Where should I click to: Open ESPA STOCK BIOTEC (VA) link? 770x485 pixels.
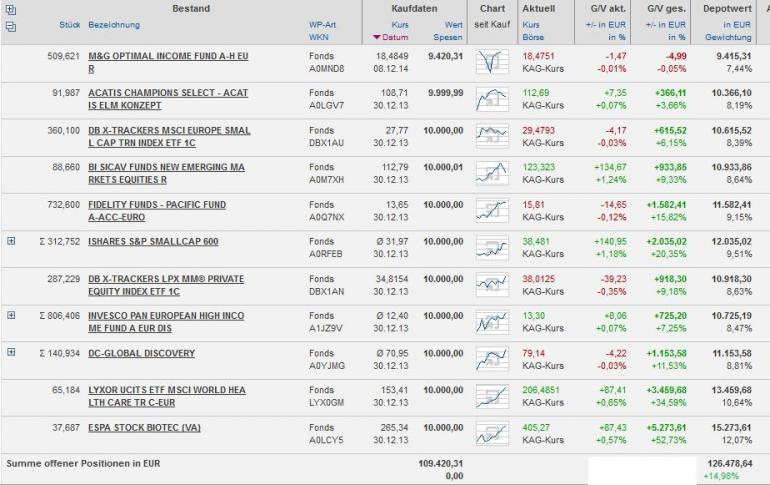pyautogui.click(x=144, y=428)
